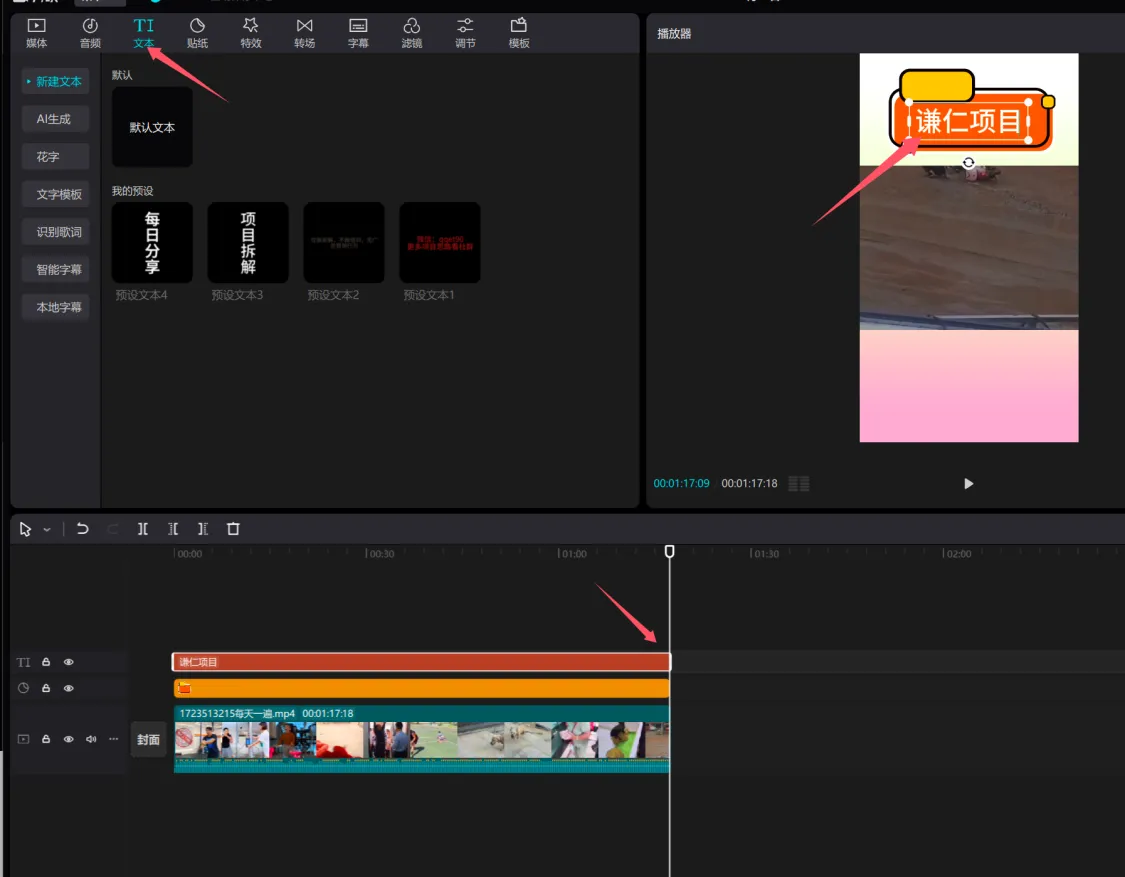The width and height of the screenshot is (1125, 877).
Task: Switch to the 音频 audio tab
Action: [x=90, y=32]
